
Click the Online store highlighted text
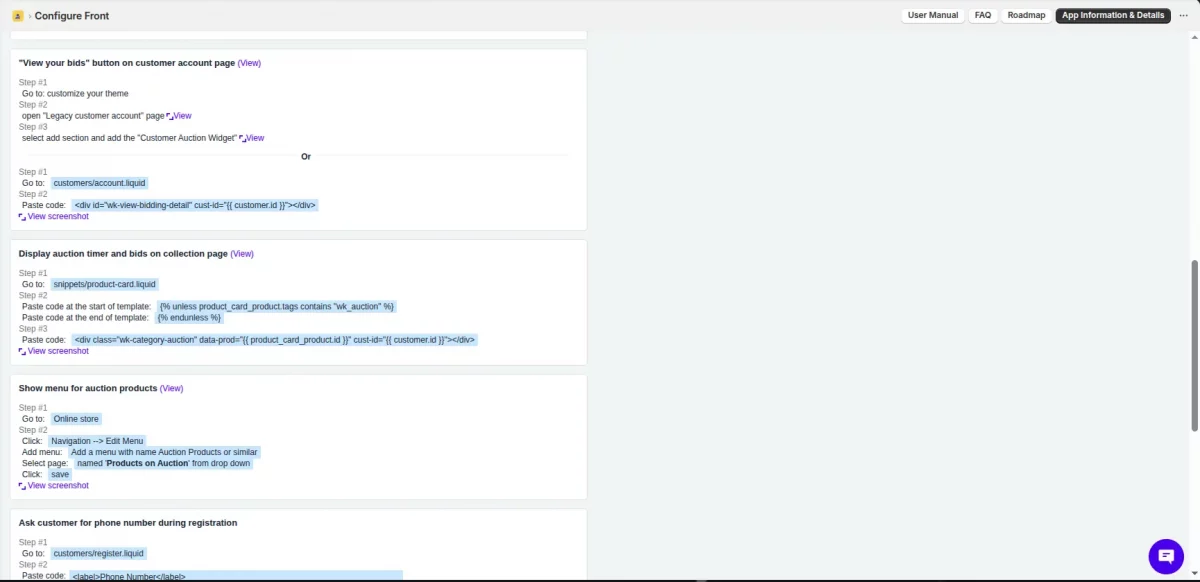point(76,419)
